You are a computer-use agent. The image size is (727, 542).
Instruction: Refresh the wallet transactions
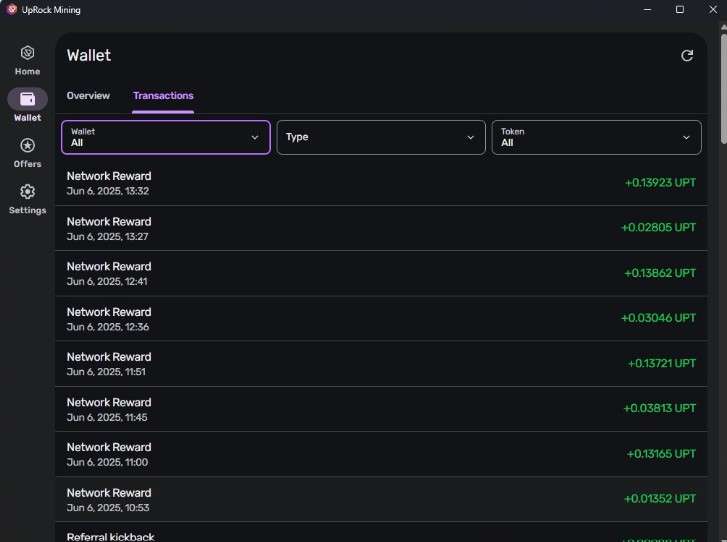pyautogui.click(x=687, y=56)
